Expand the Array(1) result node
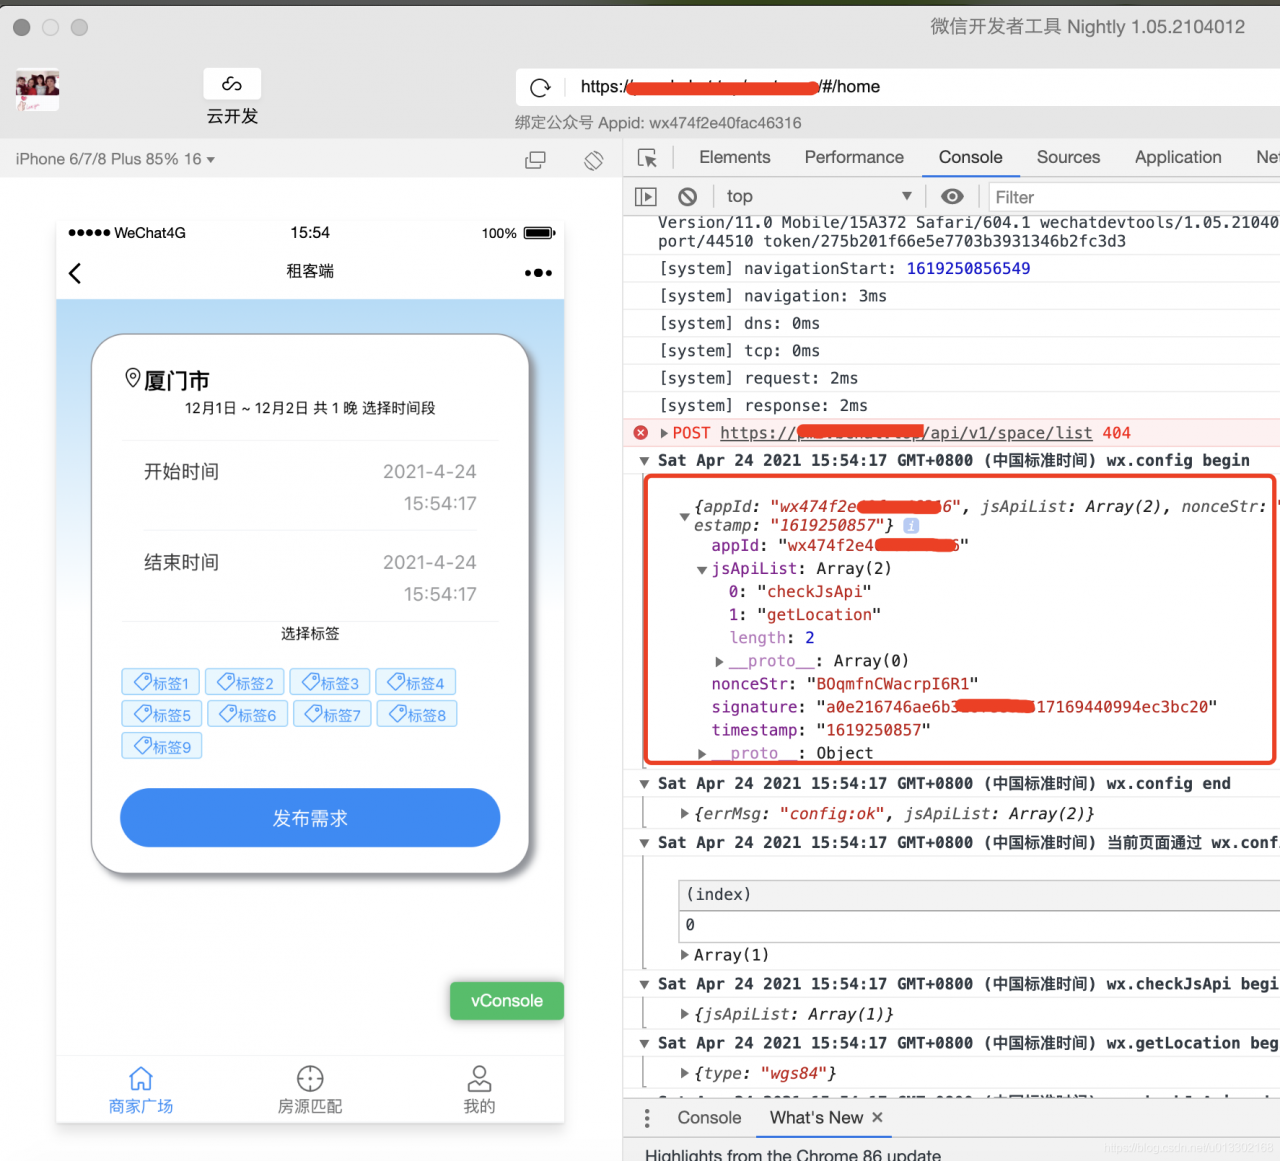1280x1161 pixels. [x=684, y=955]
